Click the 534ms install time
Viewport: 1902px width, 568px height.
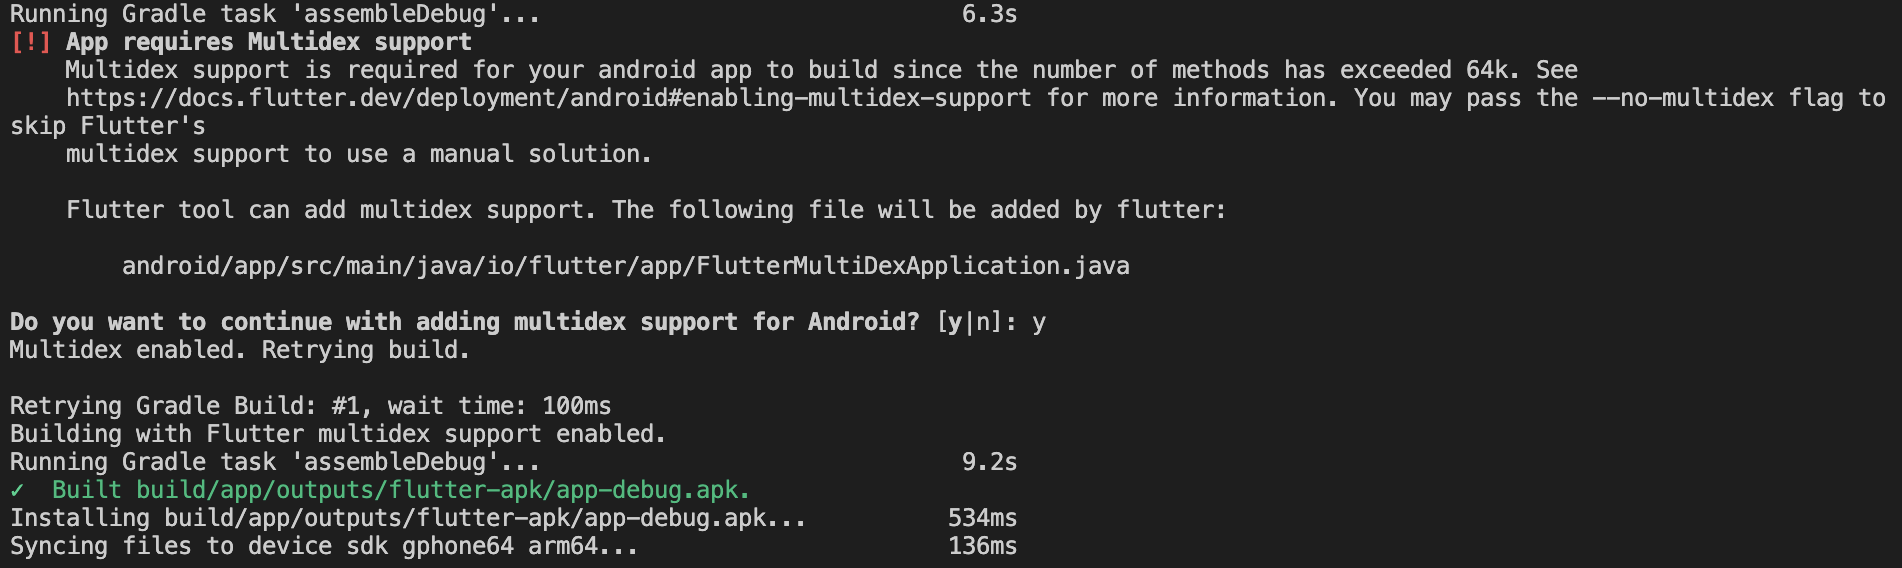coord(982,518)
